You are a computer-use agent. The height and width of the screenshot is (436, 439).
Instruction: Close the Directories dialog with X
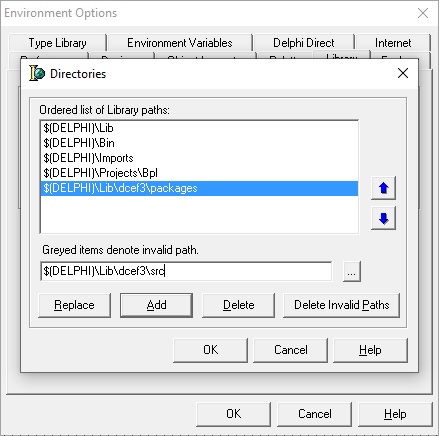point(403,73)
